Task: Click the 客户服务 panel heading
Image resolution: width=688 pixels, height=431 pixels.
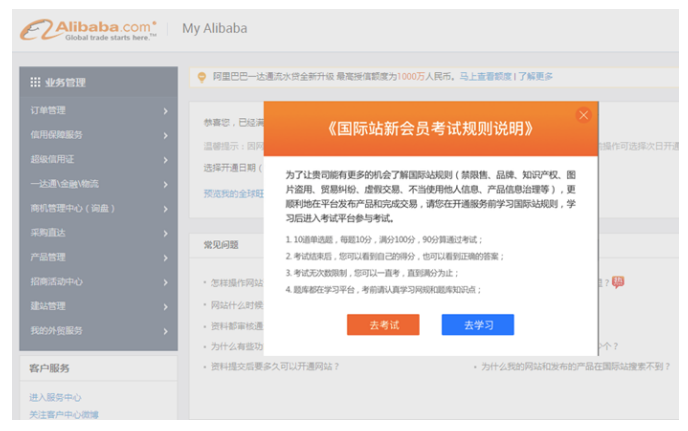Action: 49,368
